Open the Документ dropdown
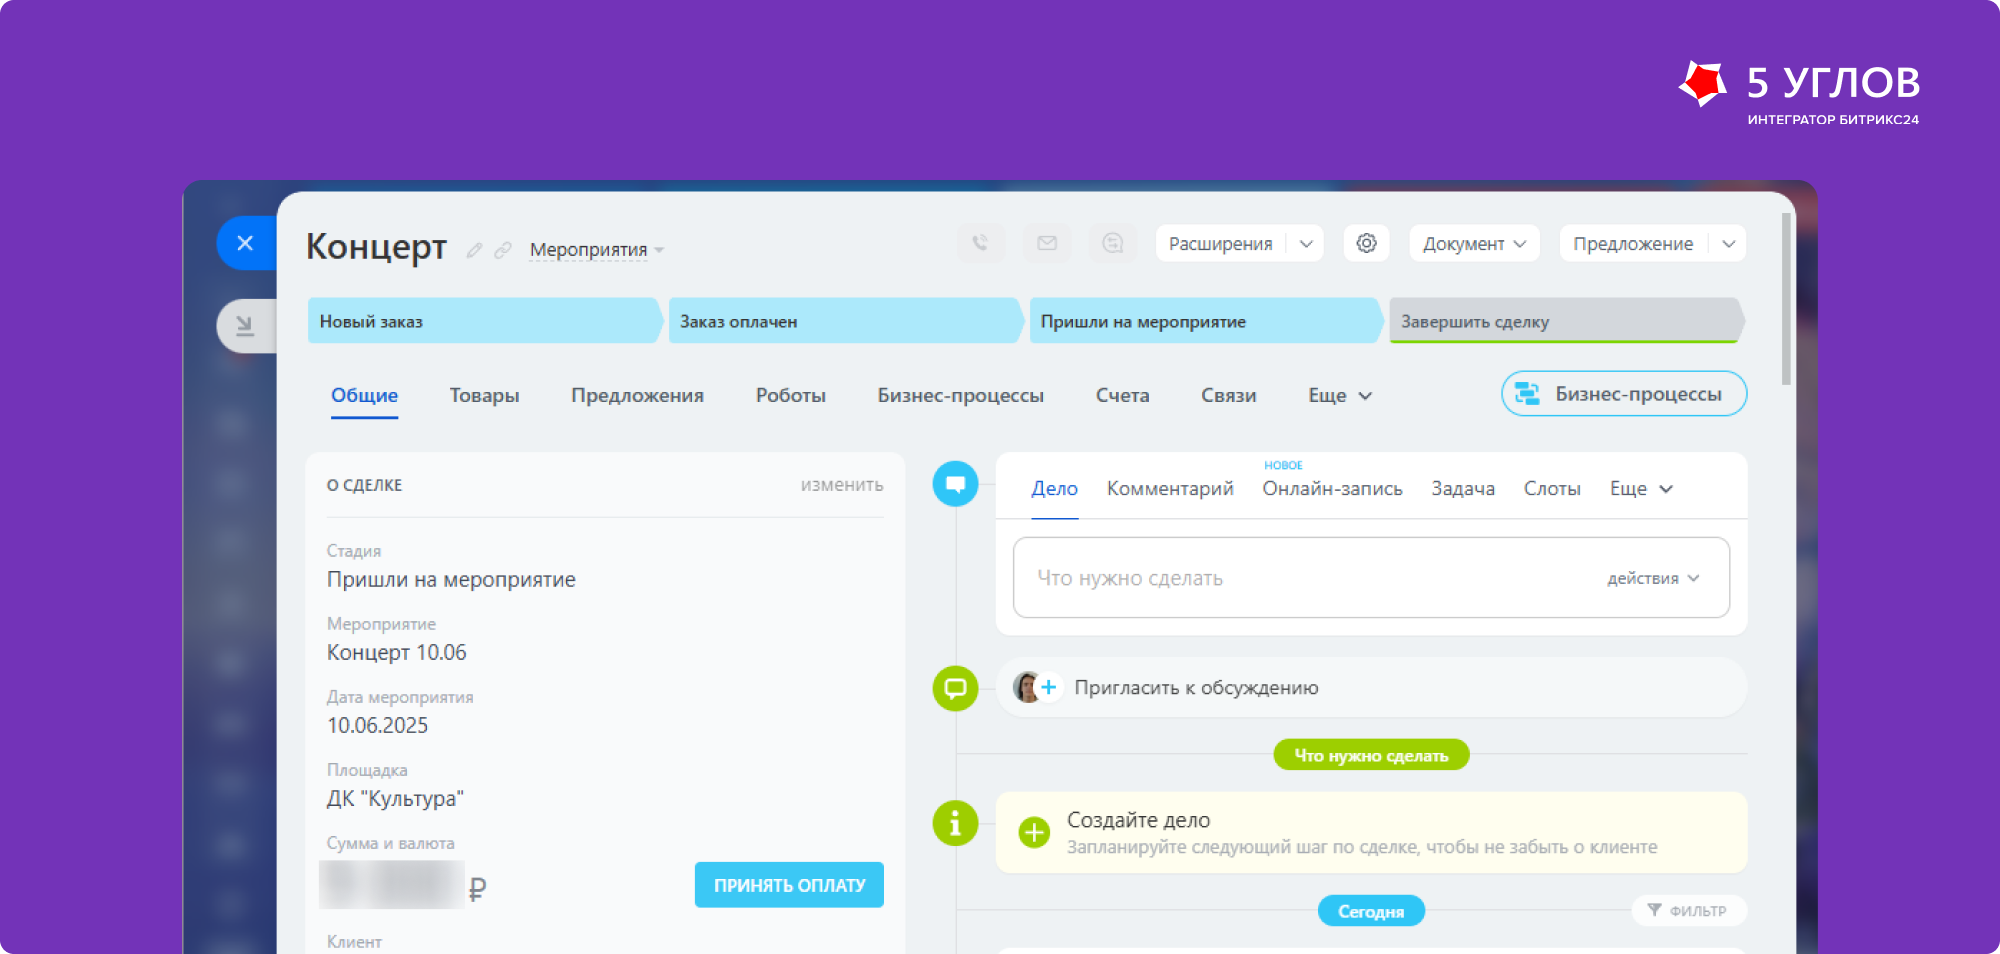The height and width of the screenshot is (954, 2000). [x=1474, y=243]
